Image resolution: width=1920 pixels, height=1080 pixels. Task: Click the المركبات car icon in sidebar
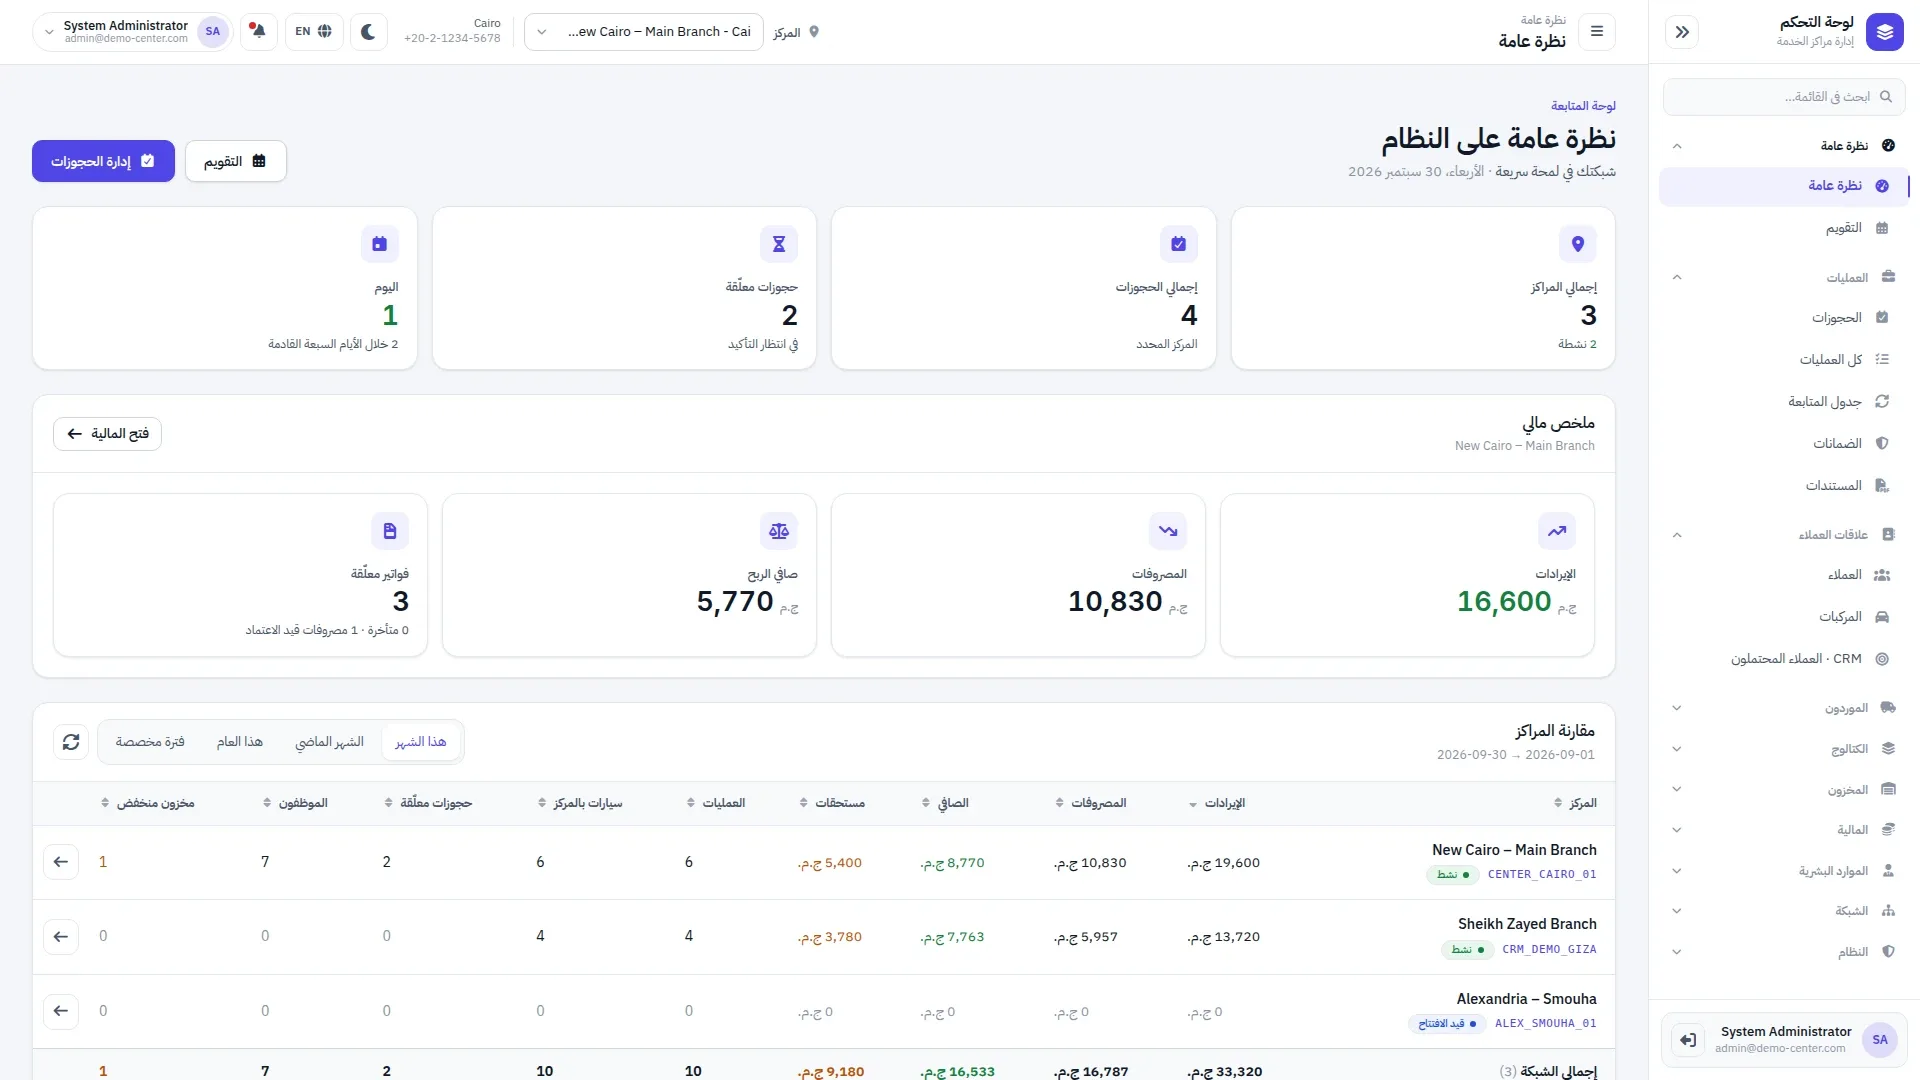(x=1882, y=617)
